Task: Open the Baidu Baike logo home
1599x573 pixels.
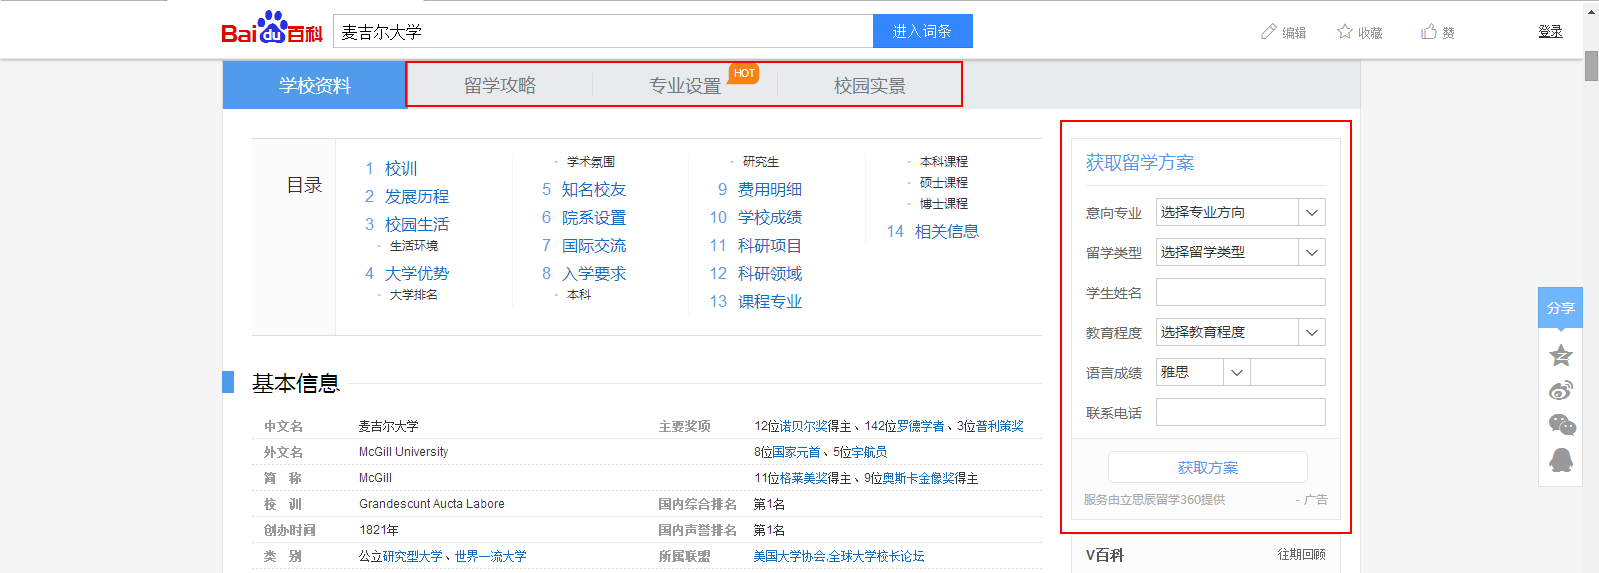Action: [272, 29]
